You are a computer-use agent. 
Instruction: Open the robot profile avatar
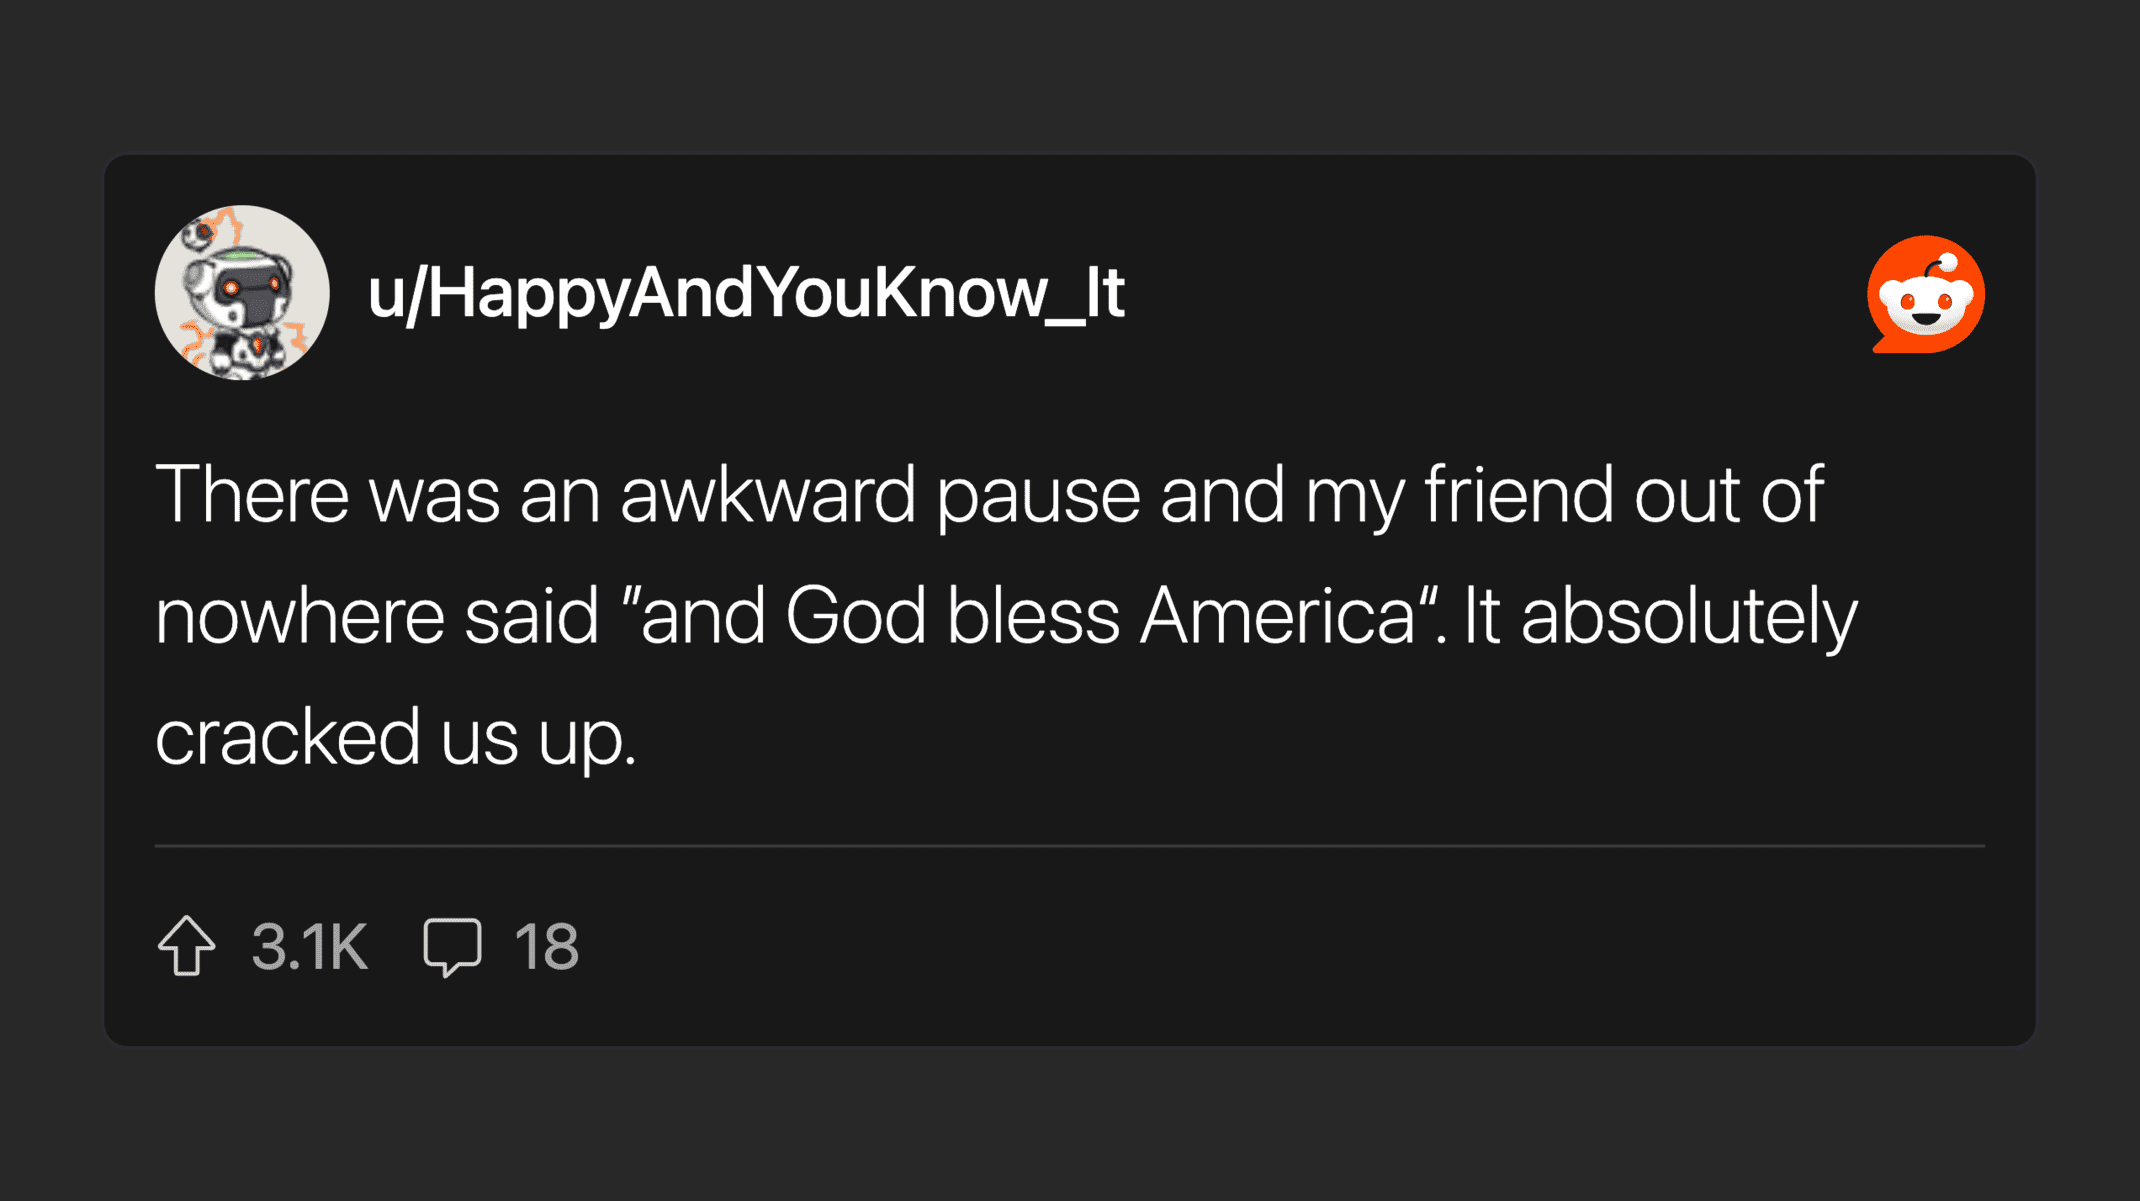click(242, 292)
